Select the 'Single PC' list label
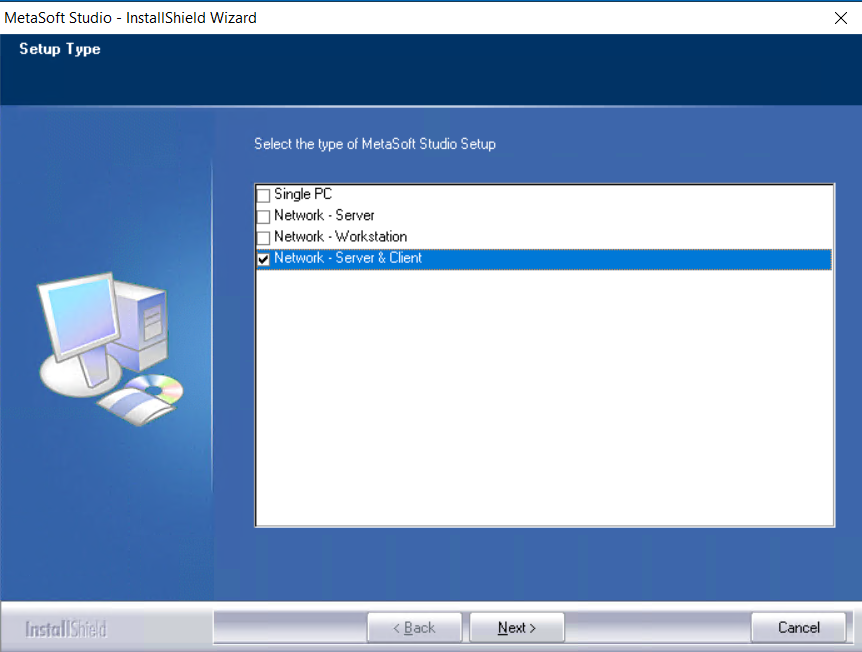Viewport: 862px width, 652px height. tap(303, 194)
